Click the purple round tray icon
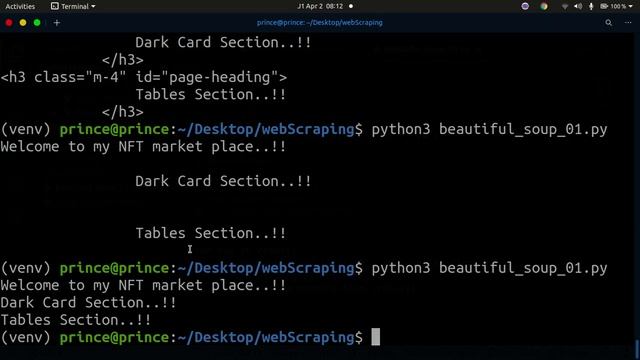The width and height of the screenshot is (640, 360). 525,6
